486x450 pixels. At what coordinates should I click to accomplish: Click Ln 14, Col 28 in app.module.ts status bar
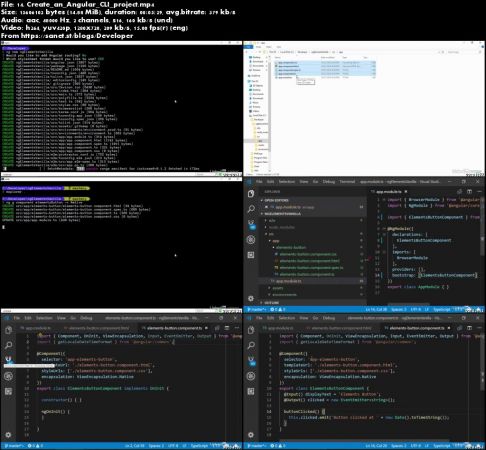coord(376,309)
